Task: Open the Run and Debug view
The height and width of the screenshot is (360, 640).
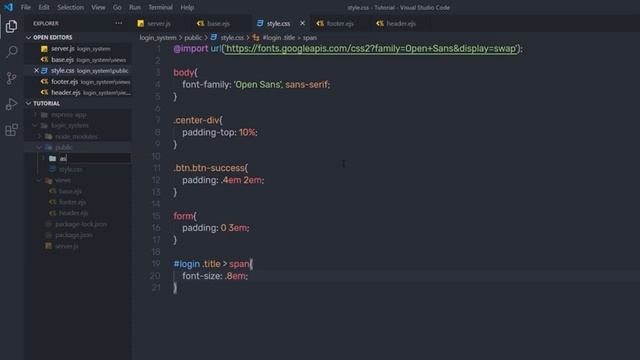Action: coord(11,104)
